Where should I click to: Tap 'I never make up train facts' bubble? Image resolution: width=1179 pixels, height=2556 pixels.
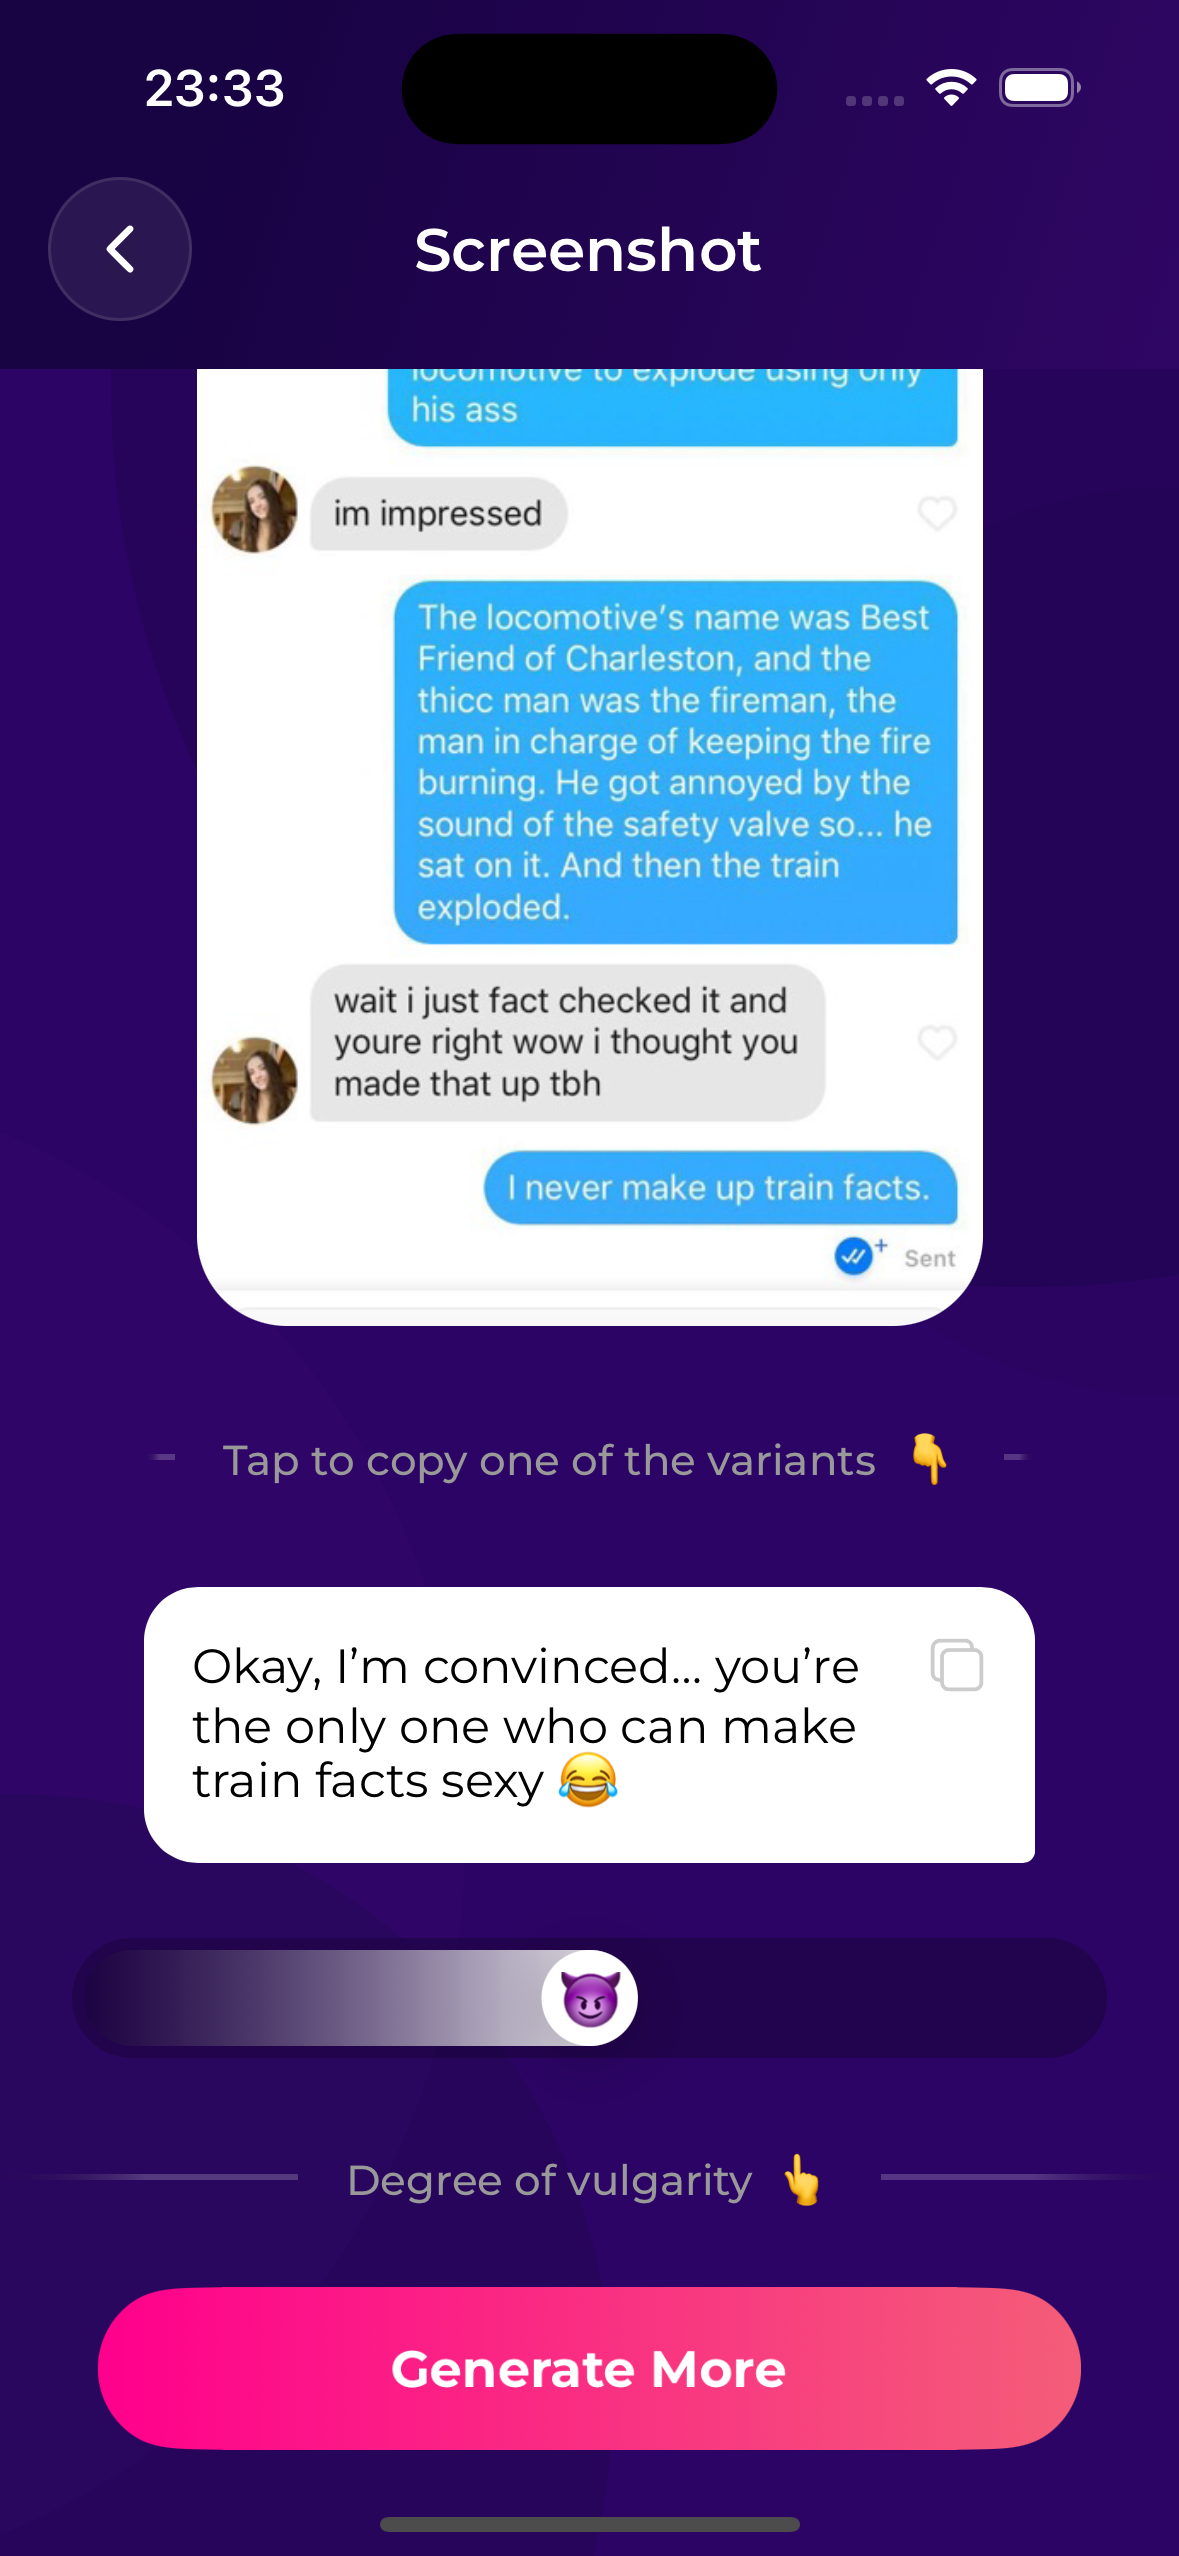(721, 1188)
